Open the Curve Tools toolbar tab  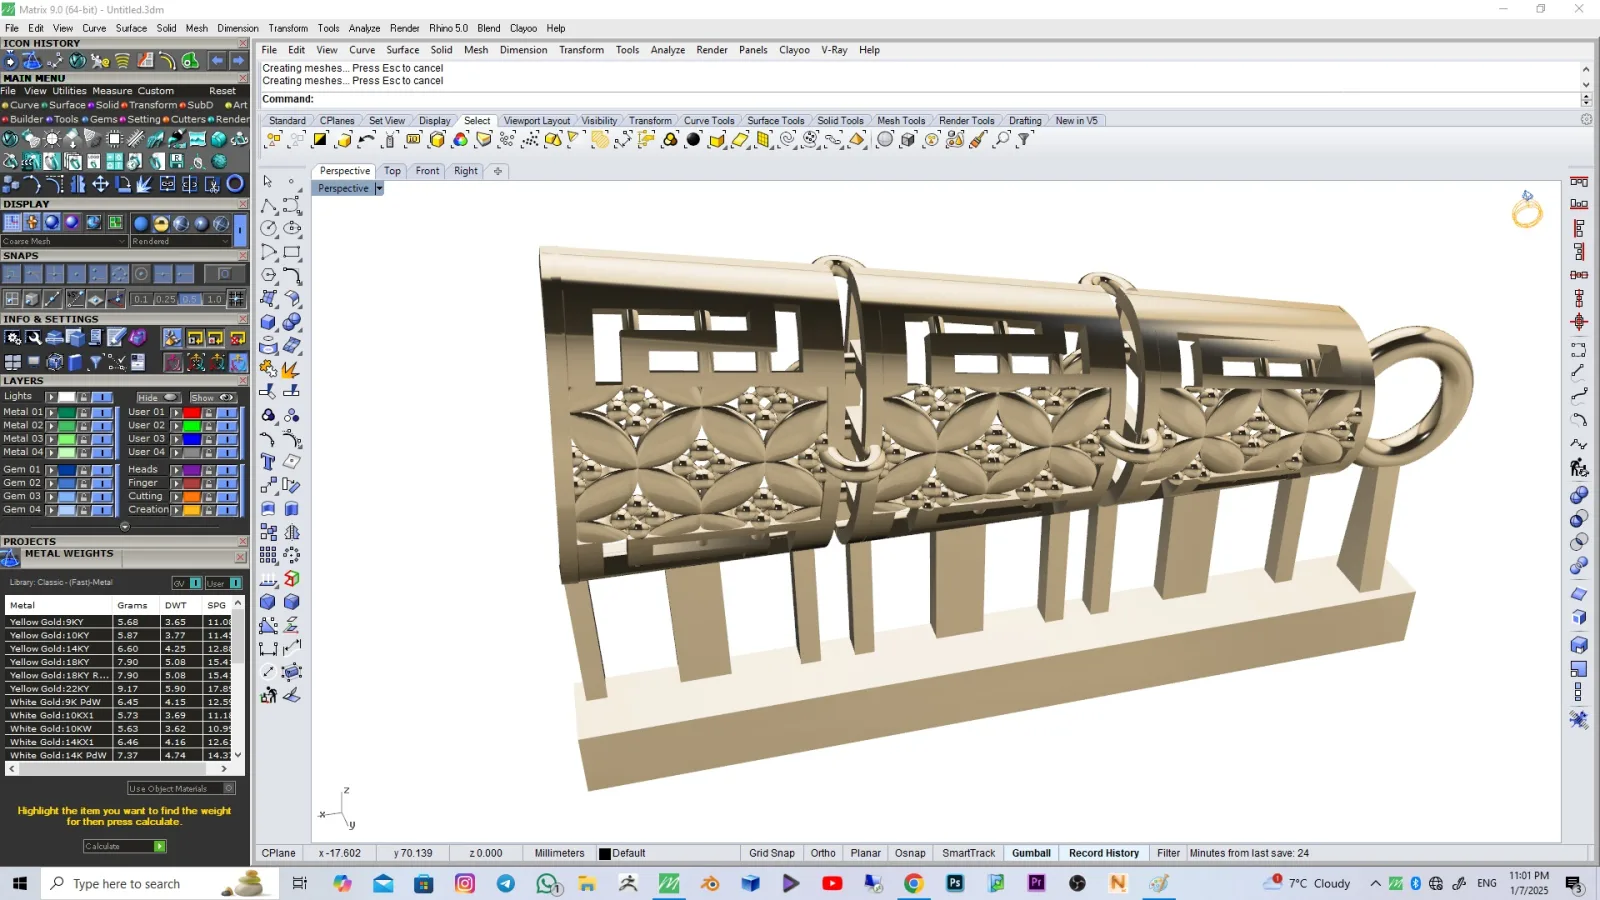[709, 120]
